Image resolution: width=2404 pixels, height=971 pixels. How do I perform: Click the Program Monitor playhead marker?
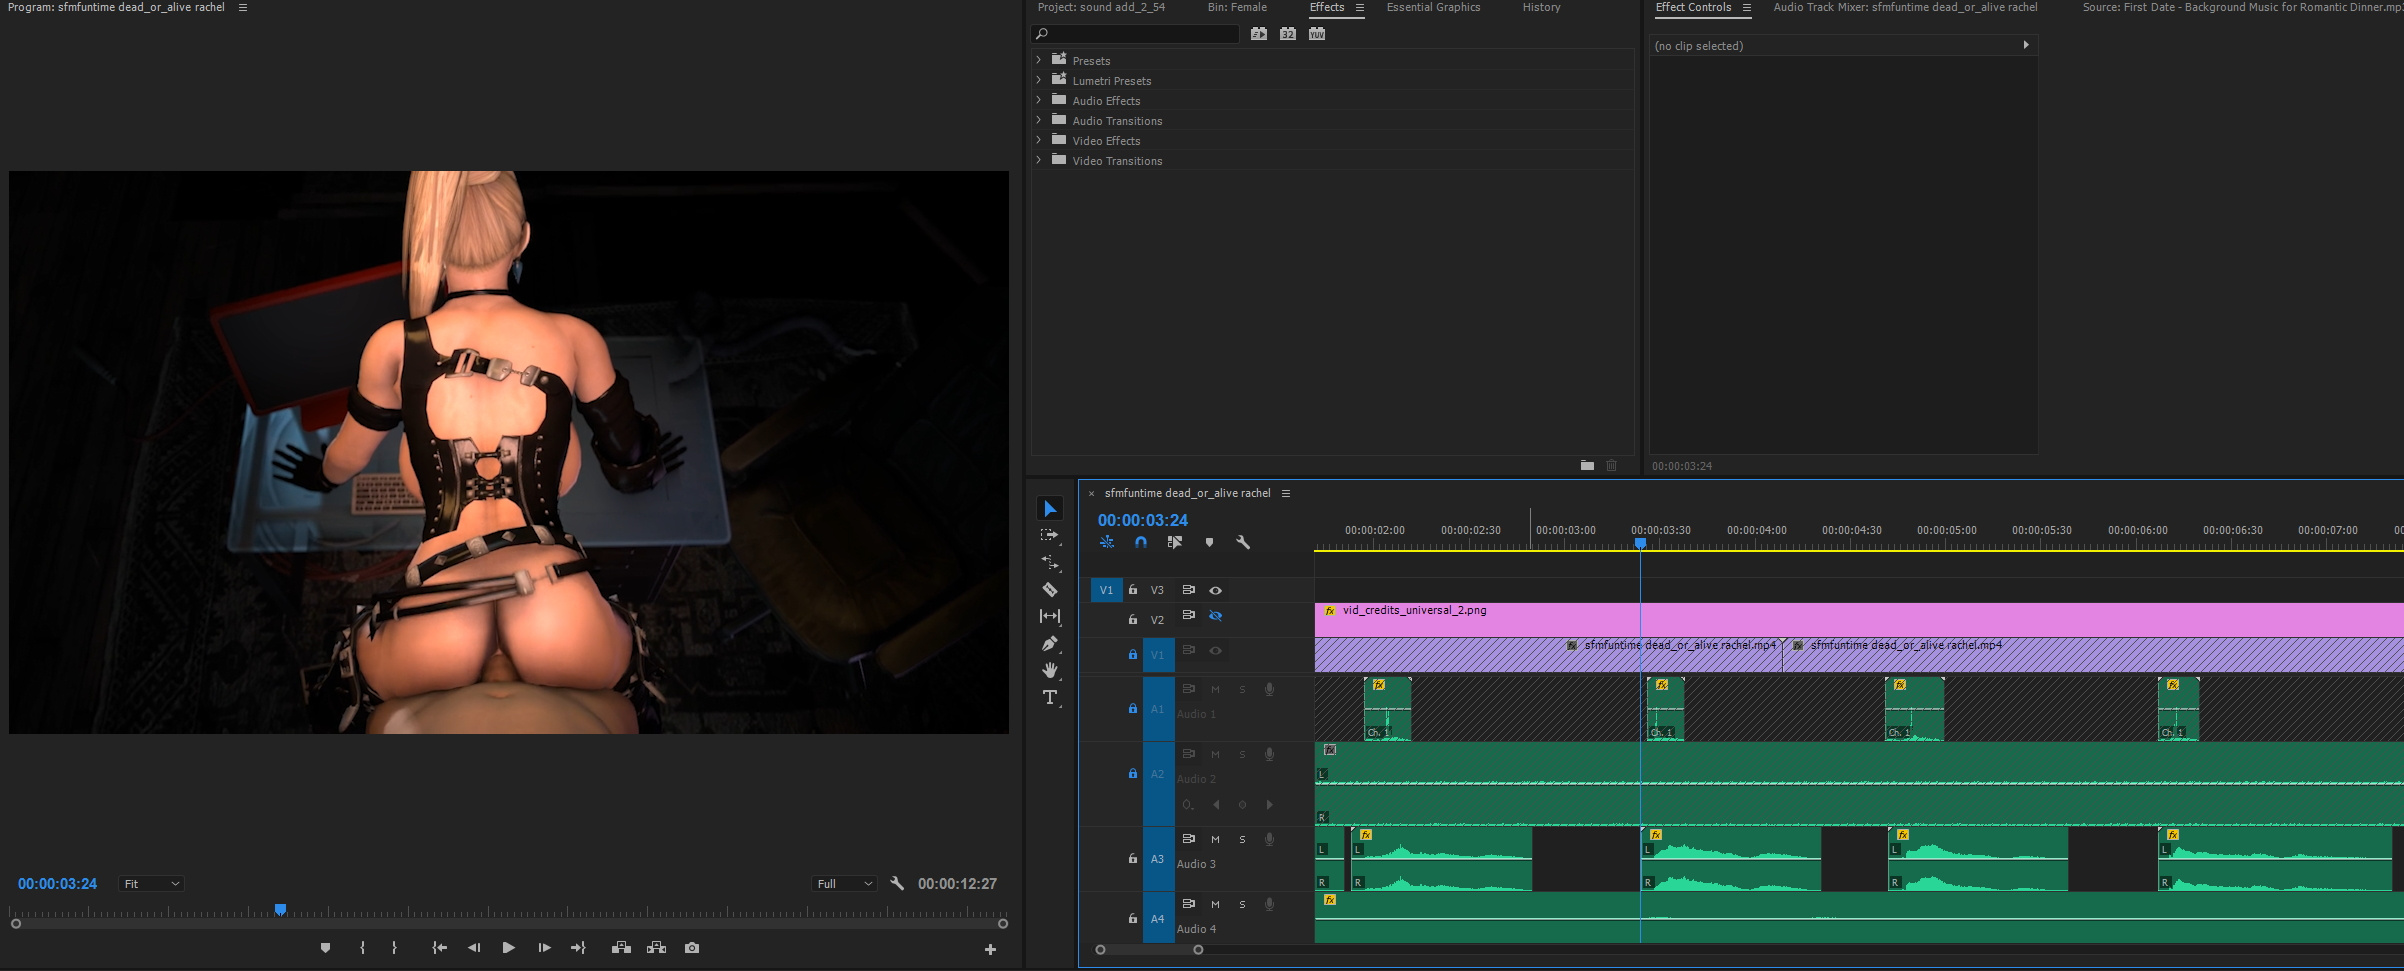(x=281, y=909)
